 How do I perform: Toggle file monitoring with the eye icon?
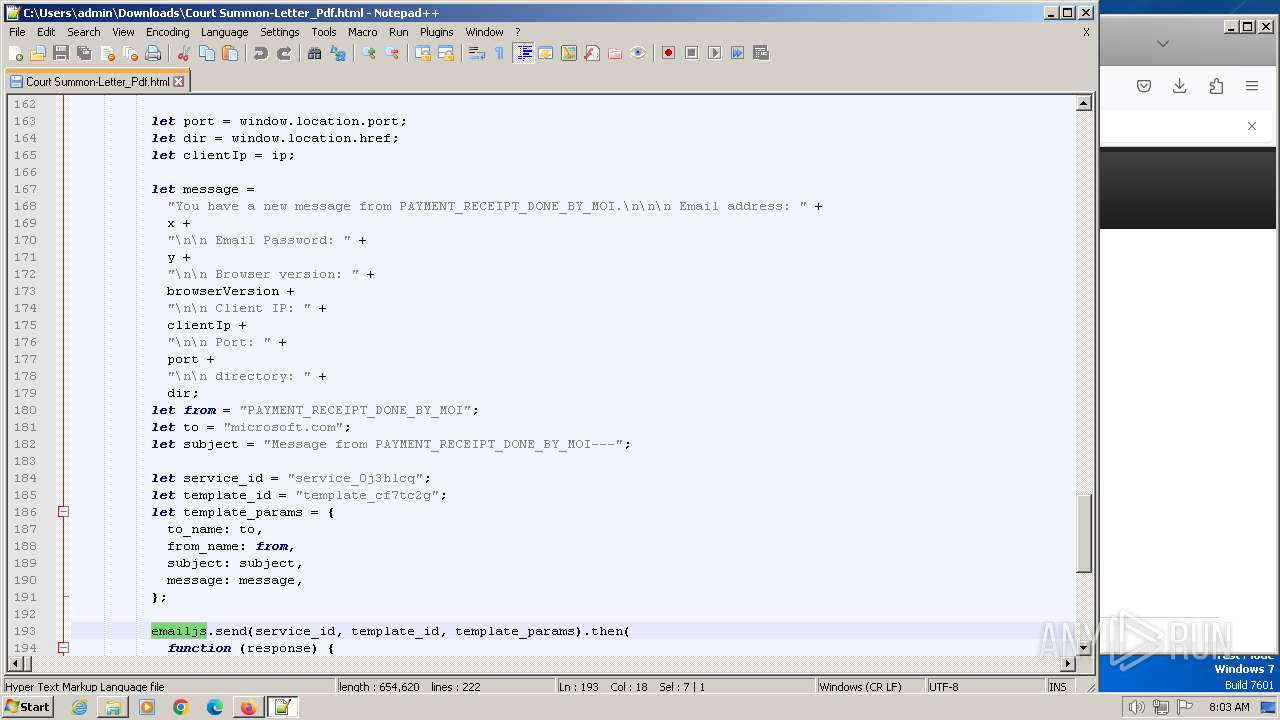point(638,53)
